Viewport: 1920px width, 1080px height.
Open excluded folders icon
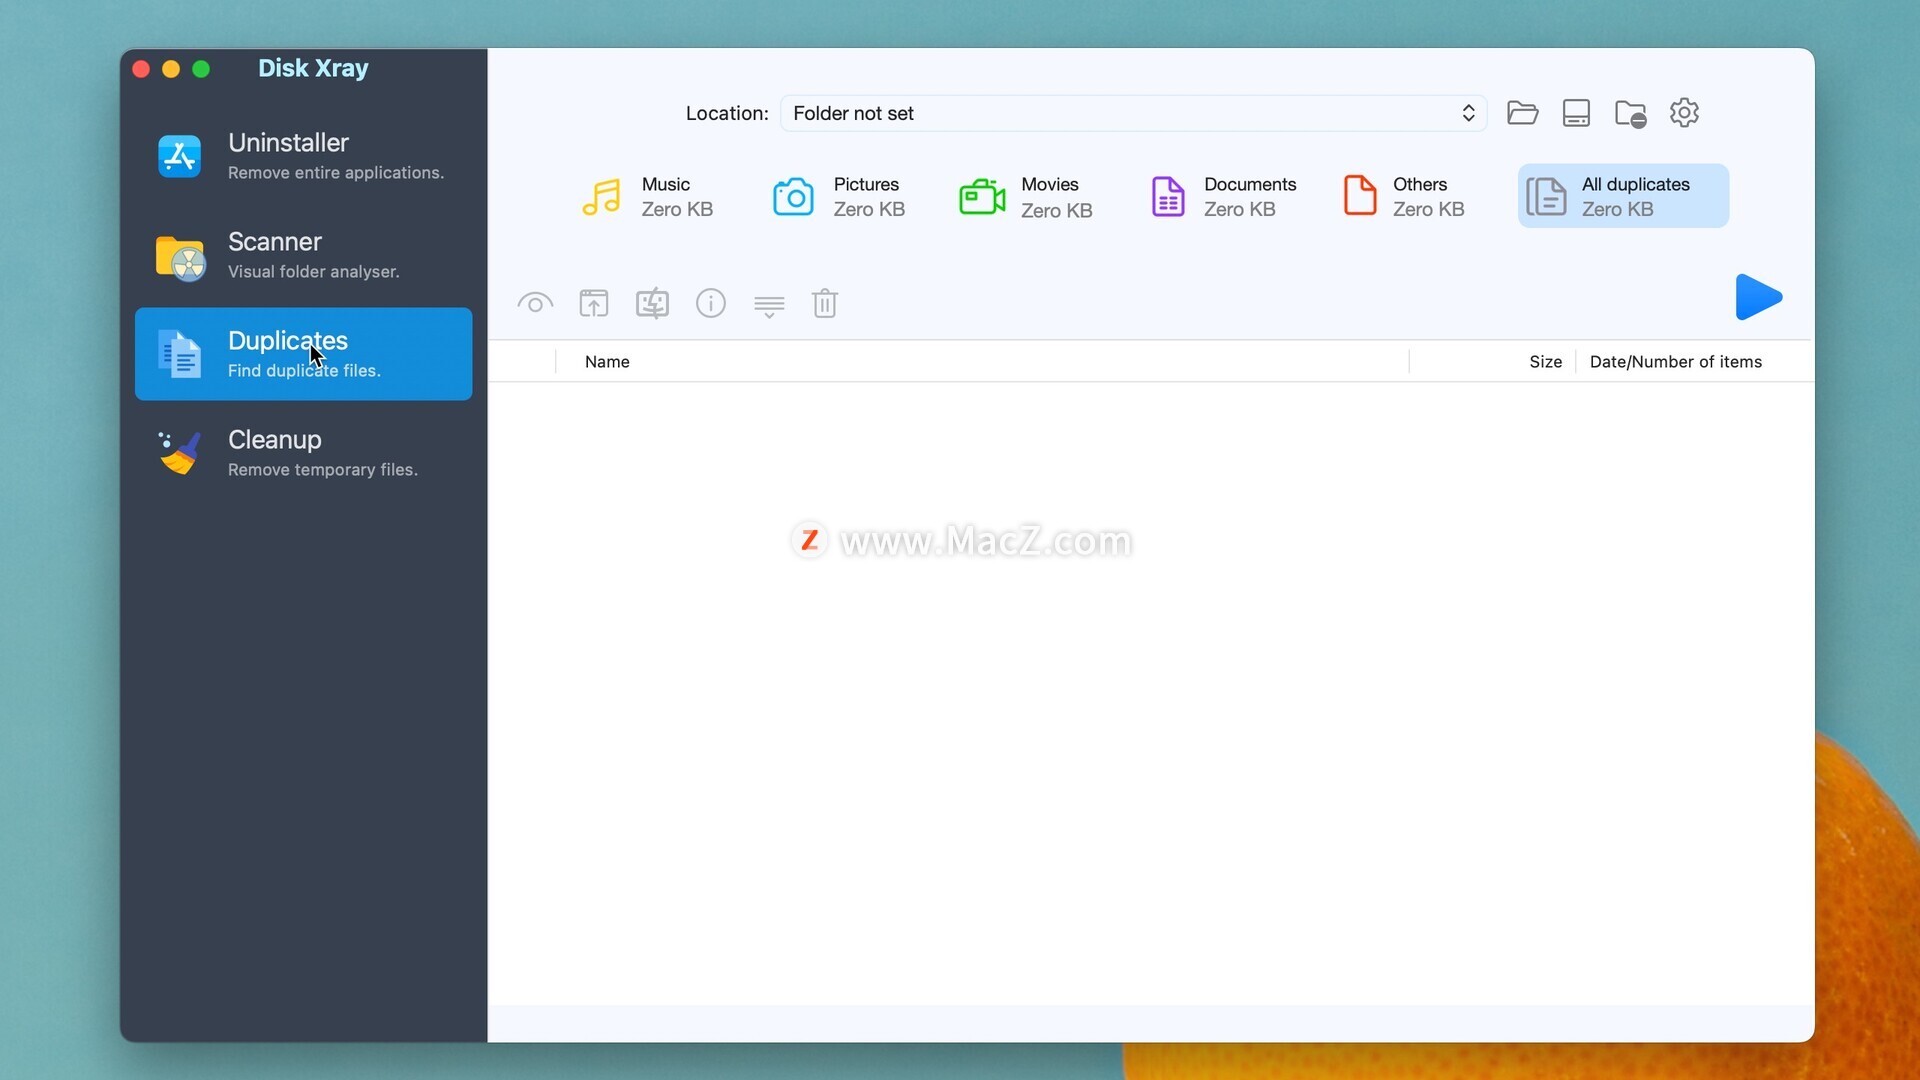[x=1630, y=114]
